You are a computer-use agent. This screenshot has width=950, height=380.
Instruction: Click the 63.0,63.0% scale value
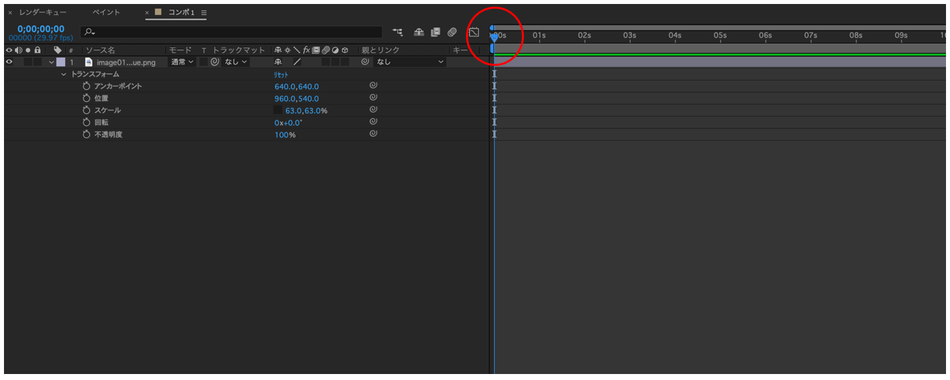pyautogui.click(x=307, y=110)
